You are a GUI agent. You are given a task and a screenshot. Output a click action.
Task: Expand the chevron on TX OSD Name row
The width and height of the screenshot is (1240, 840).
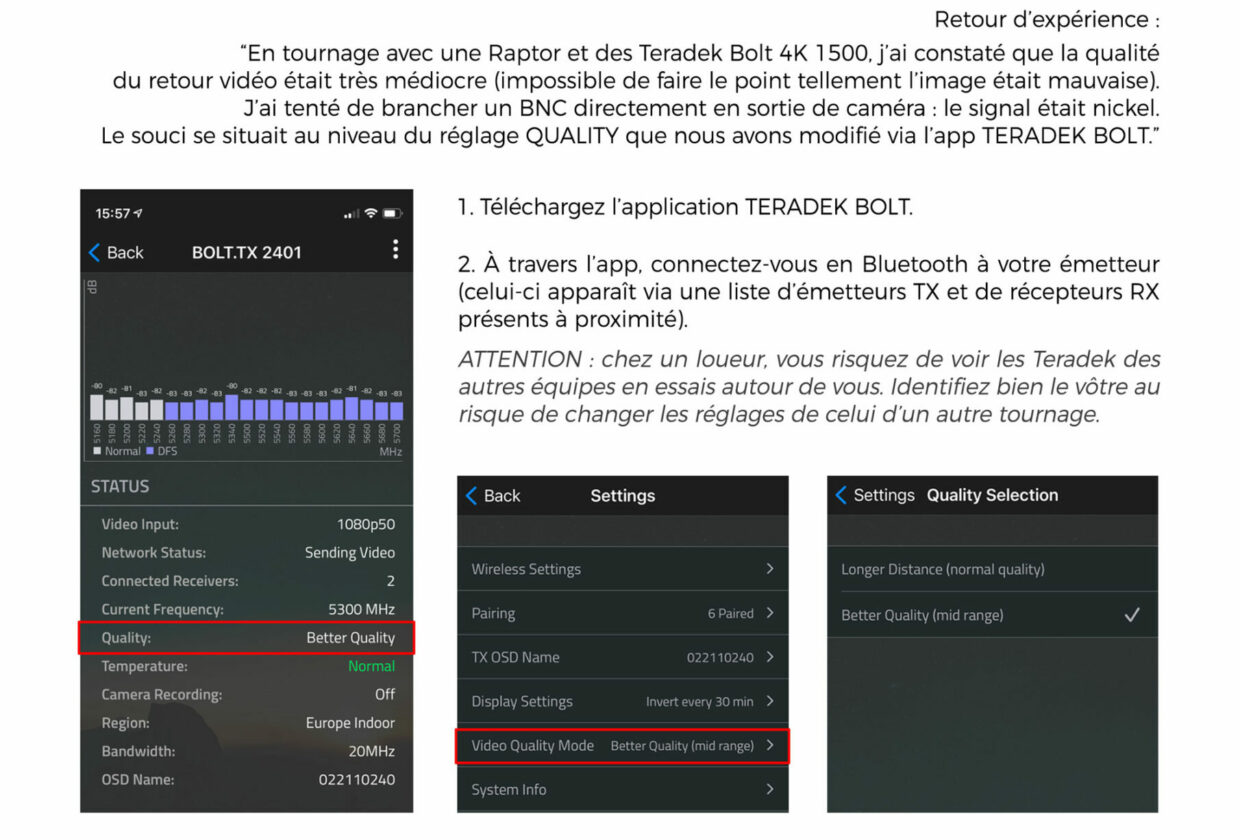(770, 657)
